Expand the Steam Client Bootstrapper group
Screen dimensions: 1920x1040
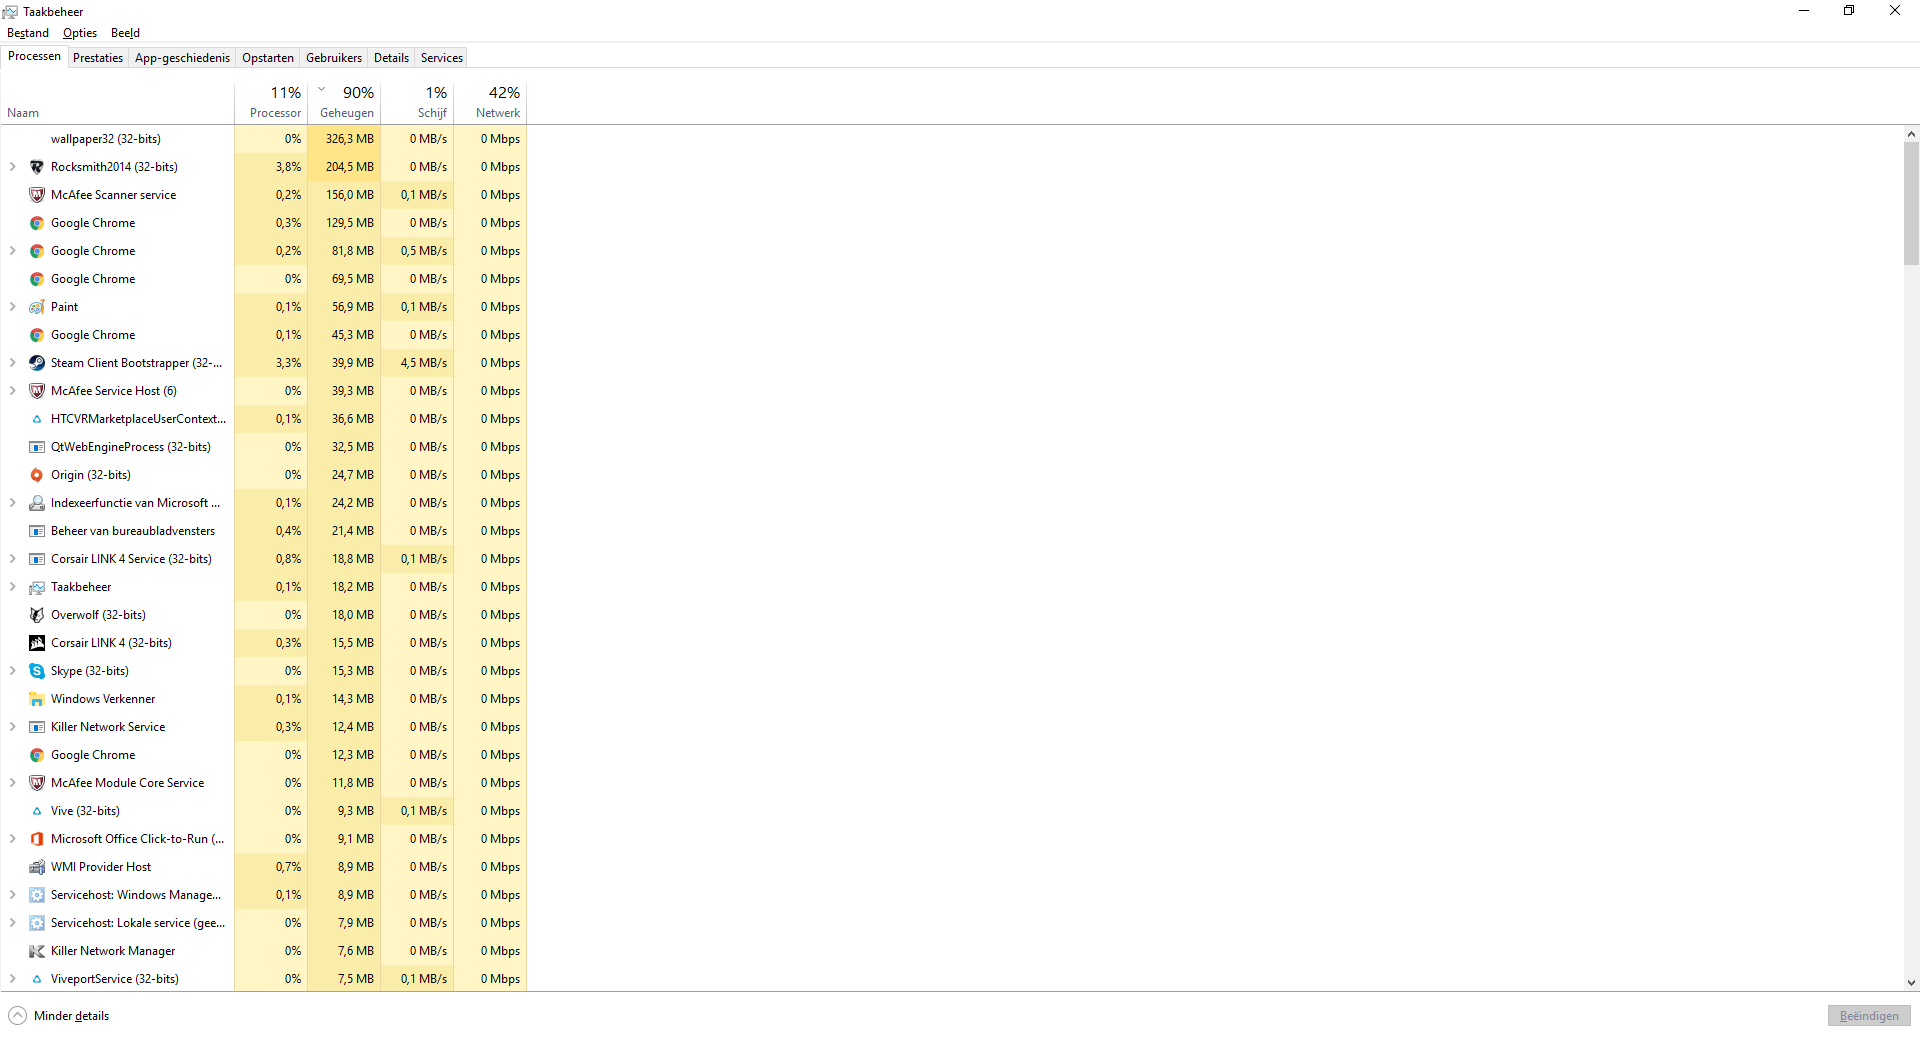click(x=12, y=363)
